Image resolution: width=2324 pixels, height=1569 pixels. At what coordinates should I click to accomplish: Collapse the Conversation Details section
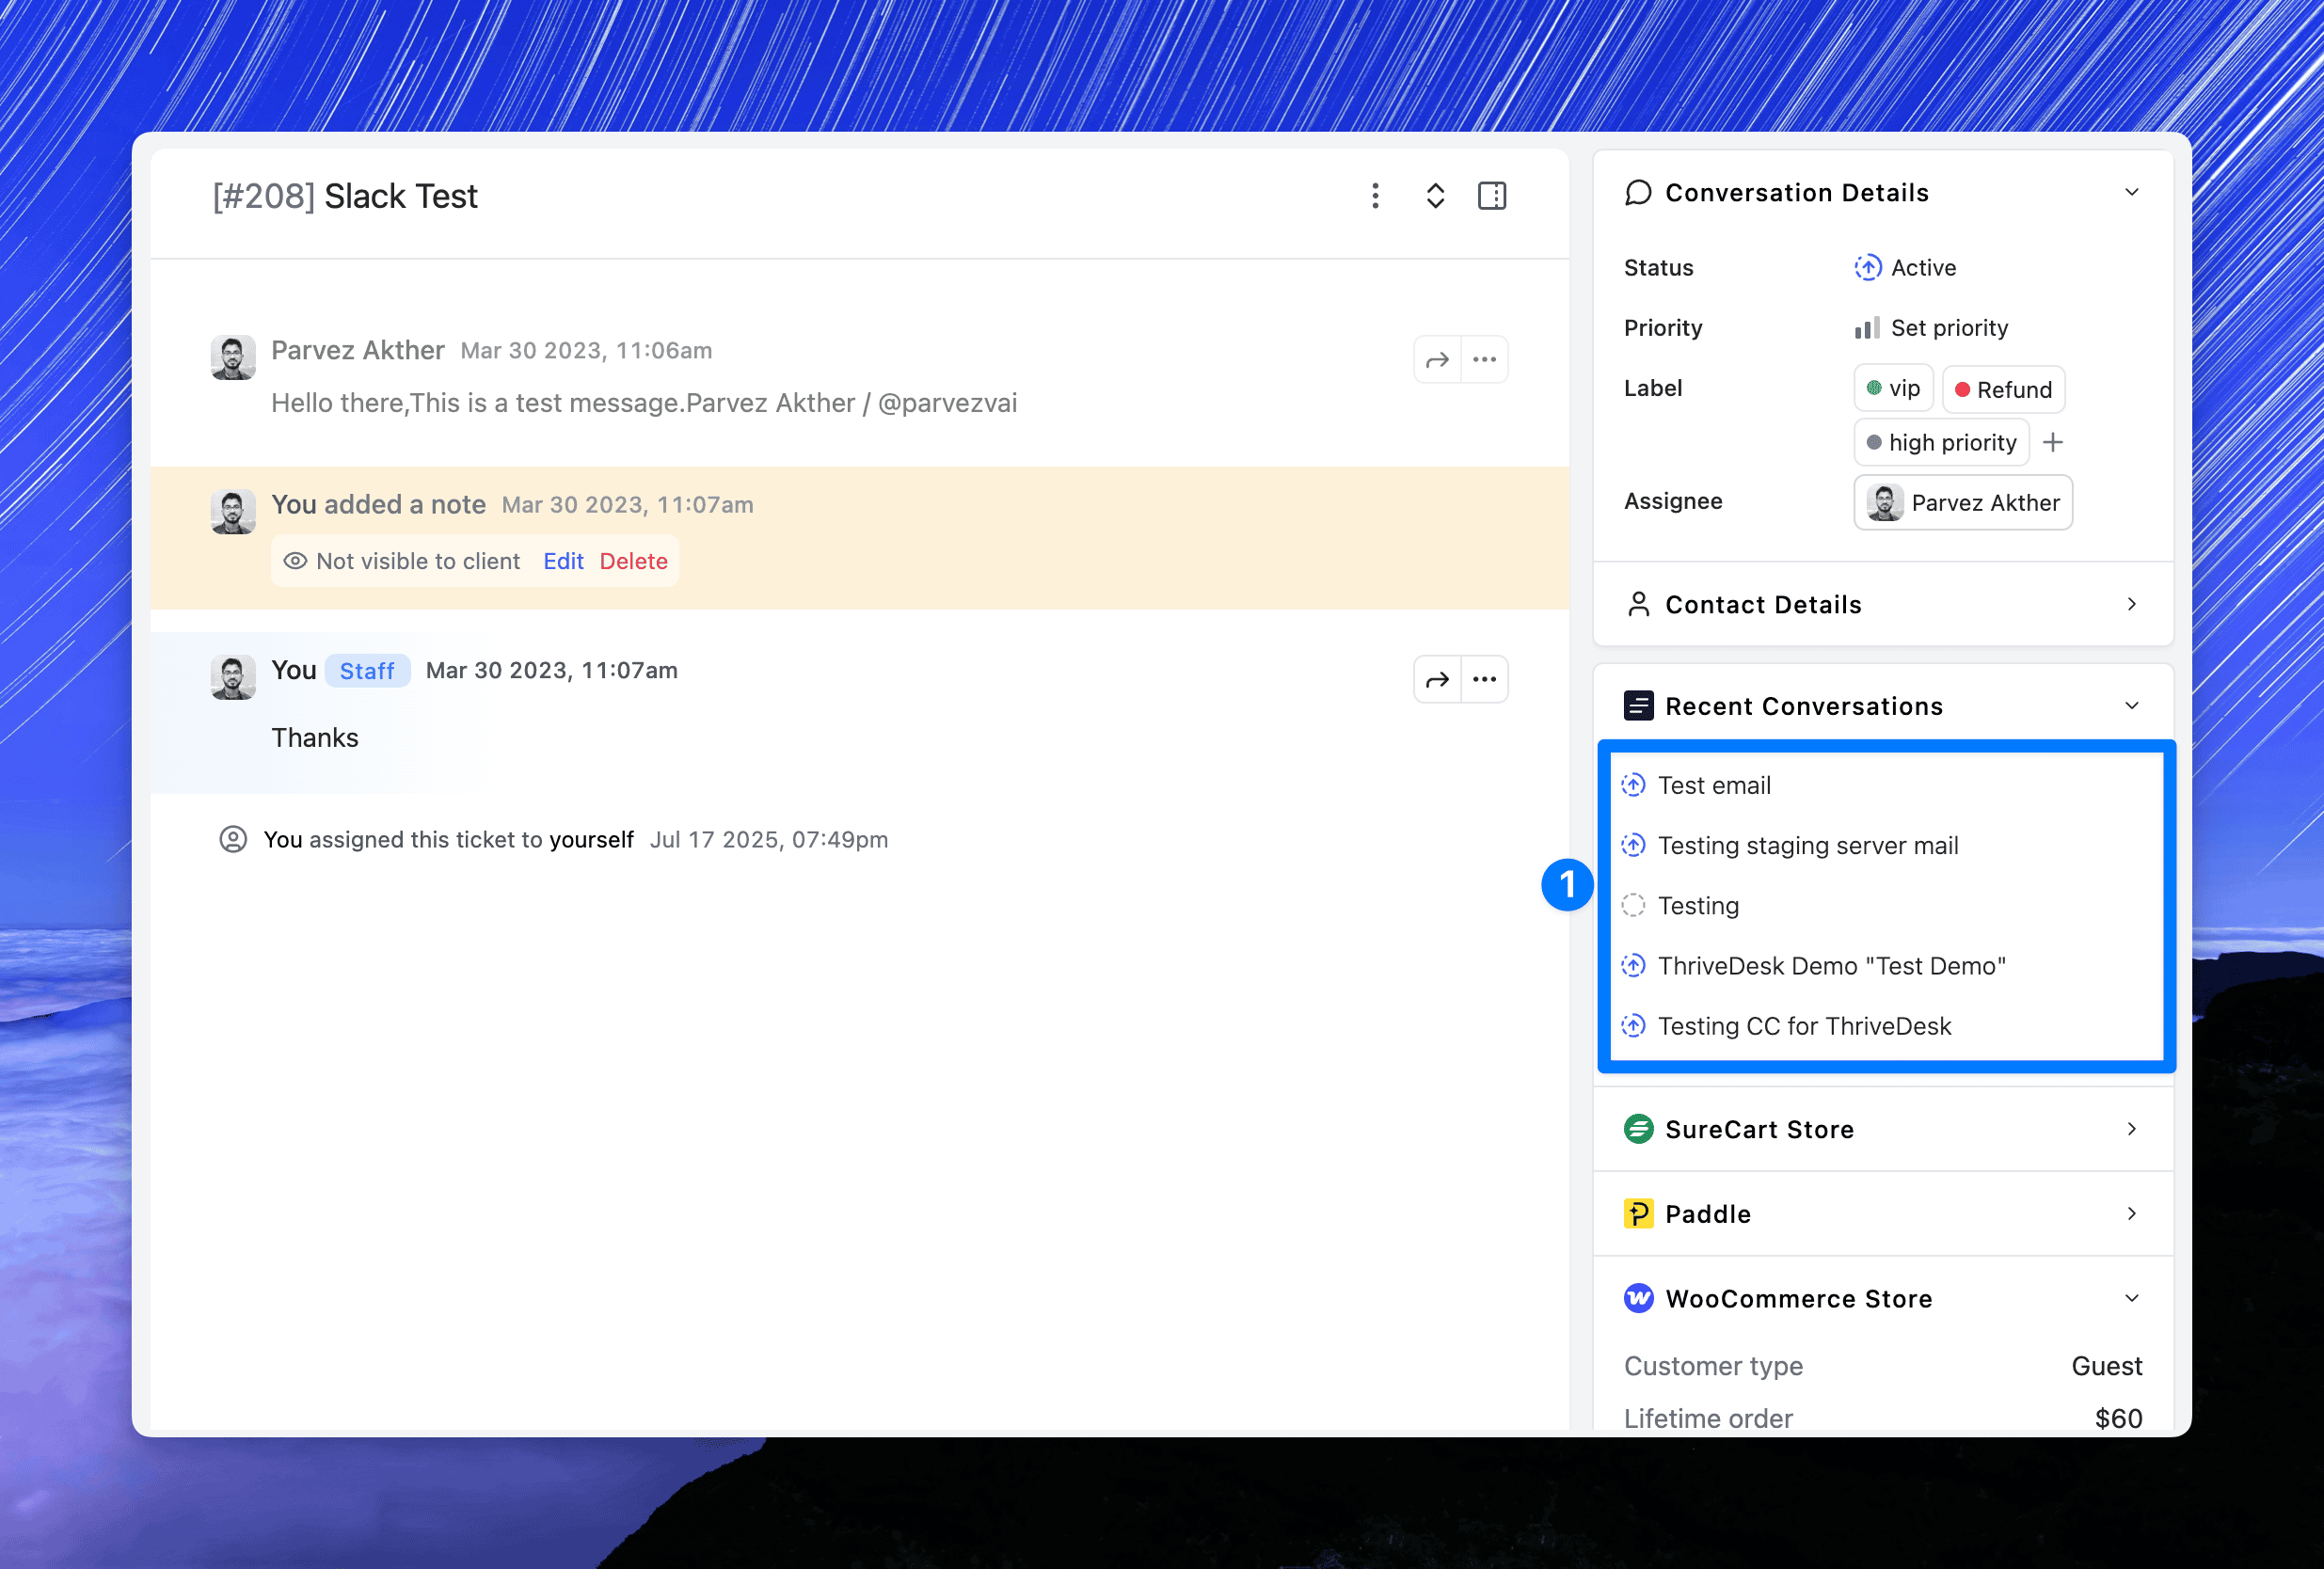(x=2131, y=192)
